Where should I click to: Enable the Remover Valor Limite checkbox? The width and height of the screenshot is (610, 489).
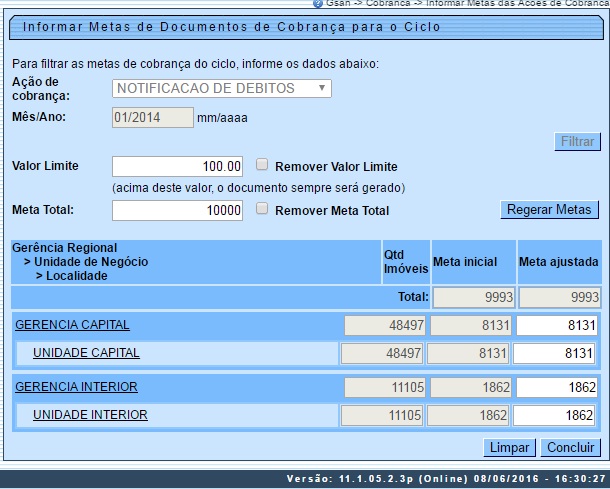(x=262, y=166)
